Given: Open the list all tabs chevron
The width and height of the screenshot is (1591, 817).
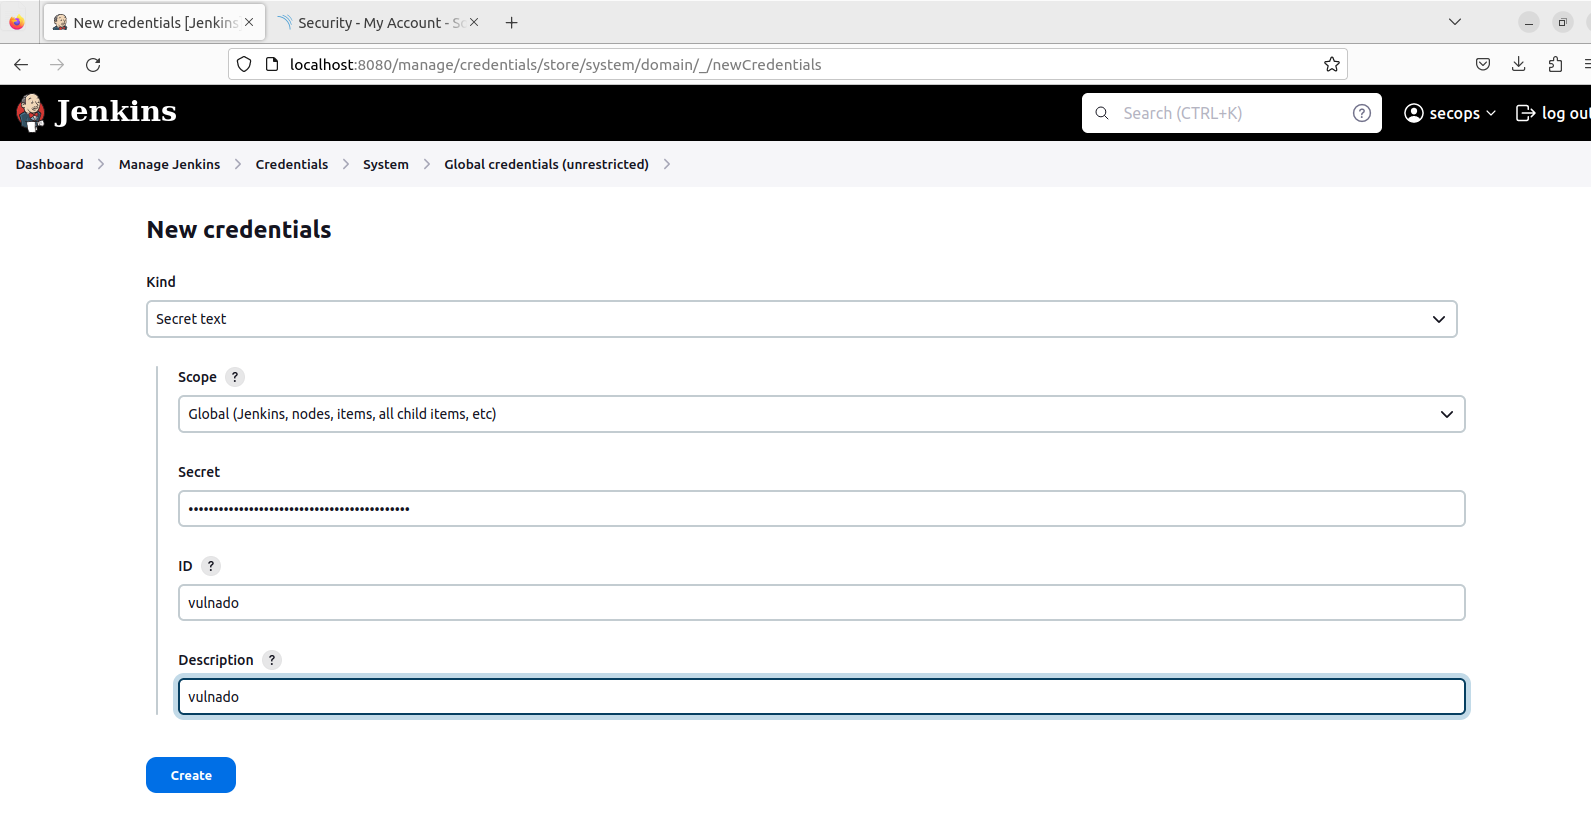Looking at the screenshot, I should point(1455,22).
